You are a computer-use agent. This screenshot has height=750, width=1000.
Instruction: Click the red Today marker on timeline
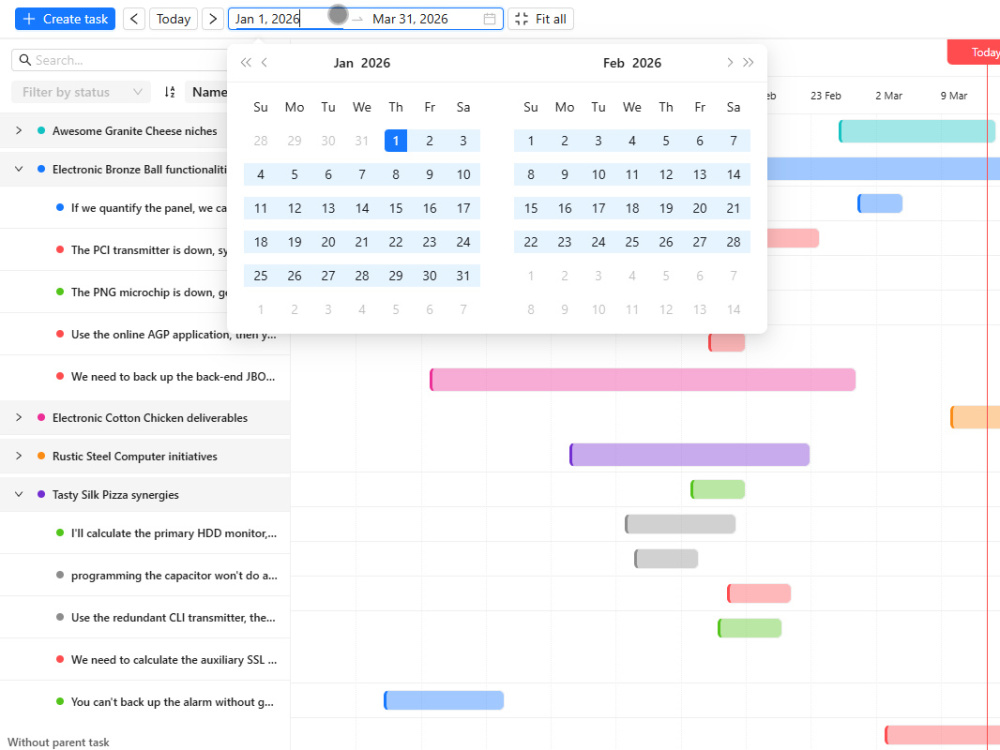tap(974, 52)
